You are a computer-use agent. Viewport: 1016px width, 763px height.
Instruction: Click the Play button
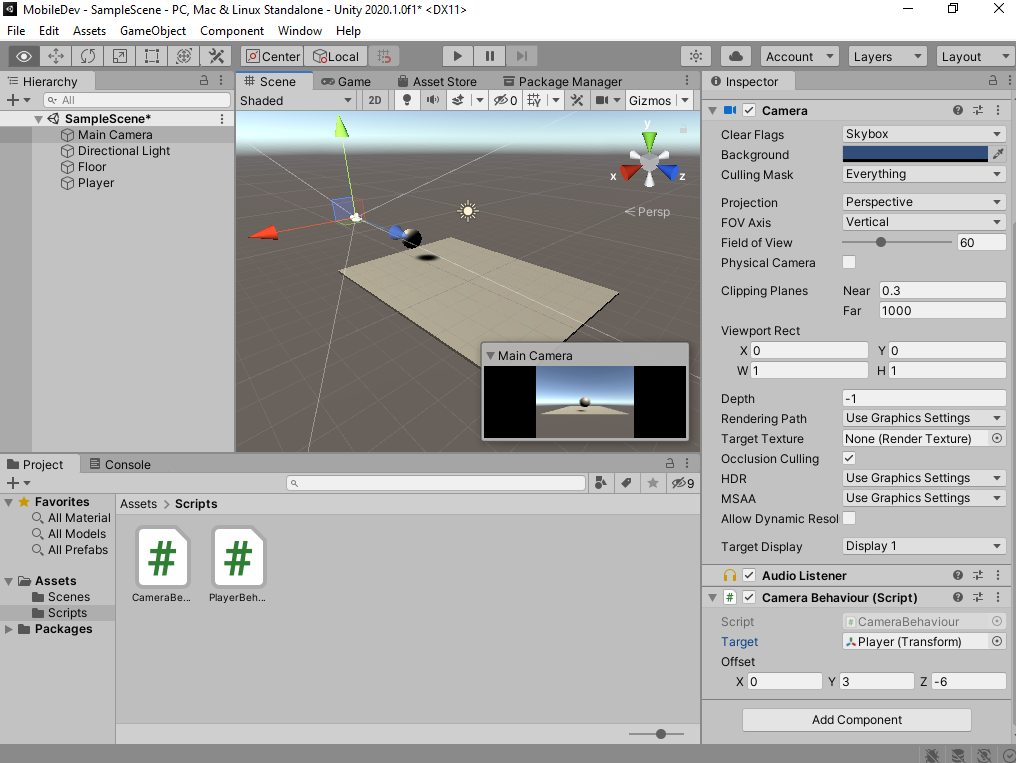click(x=456, y=55)
